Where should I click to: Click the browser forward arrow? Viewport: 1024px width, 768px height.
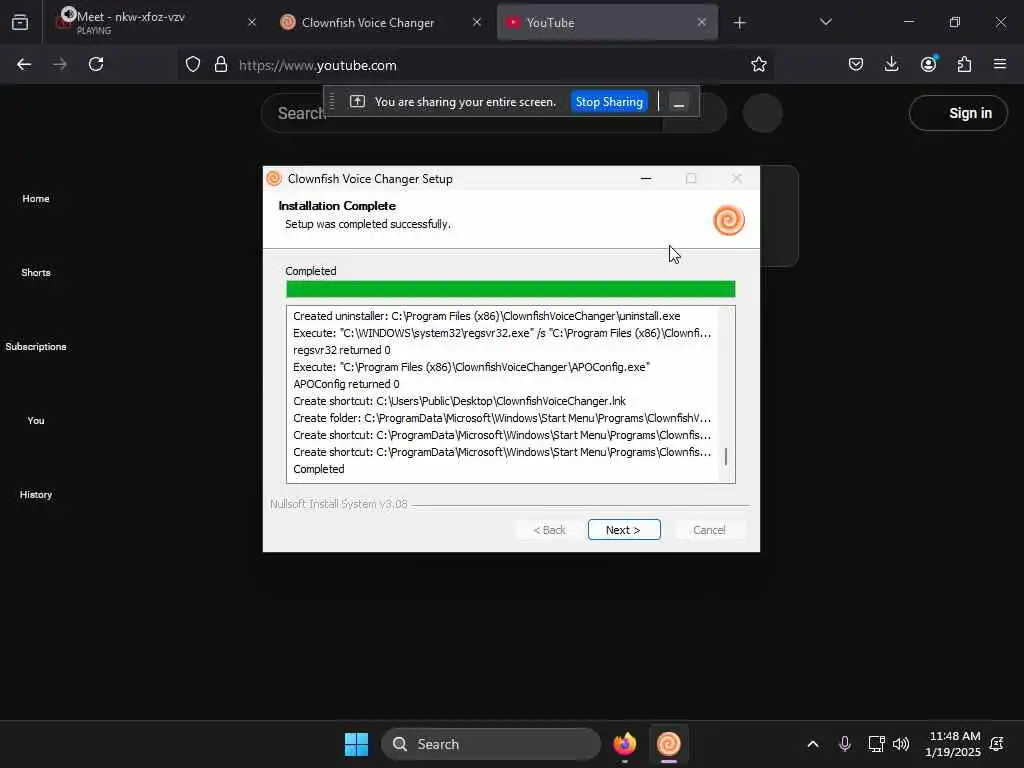click(60, 64)
